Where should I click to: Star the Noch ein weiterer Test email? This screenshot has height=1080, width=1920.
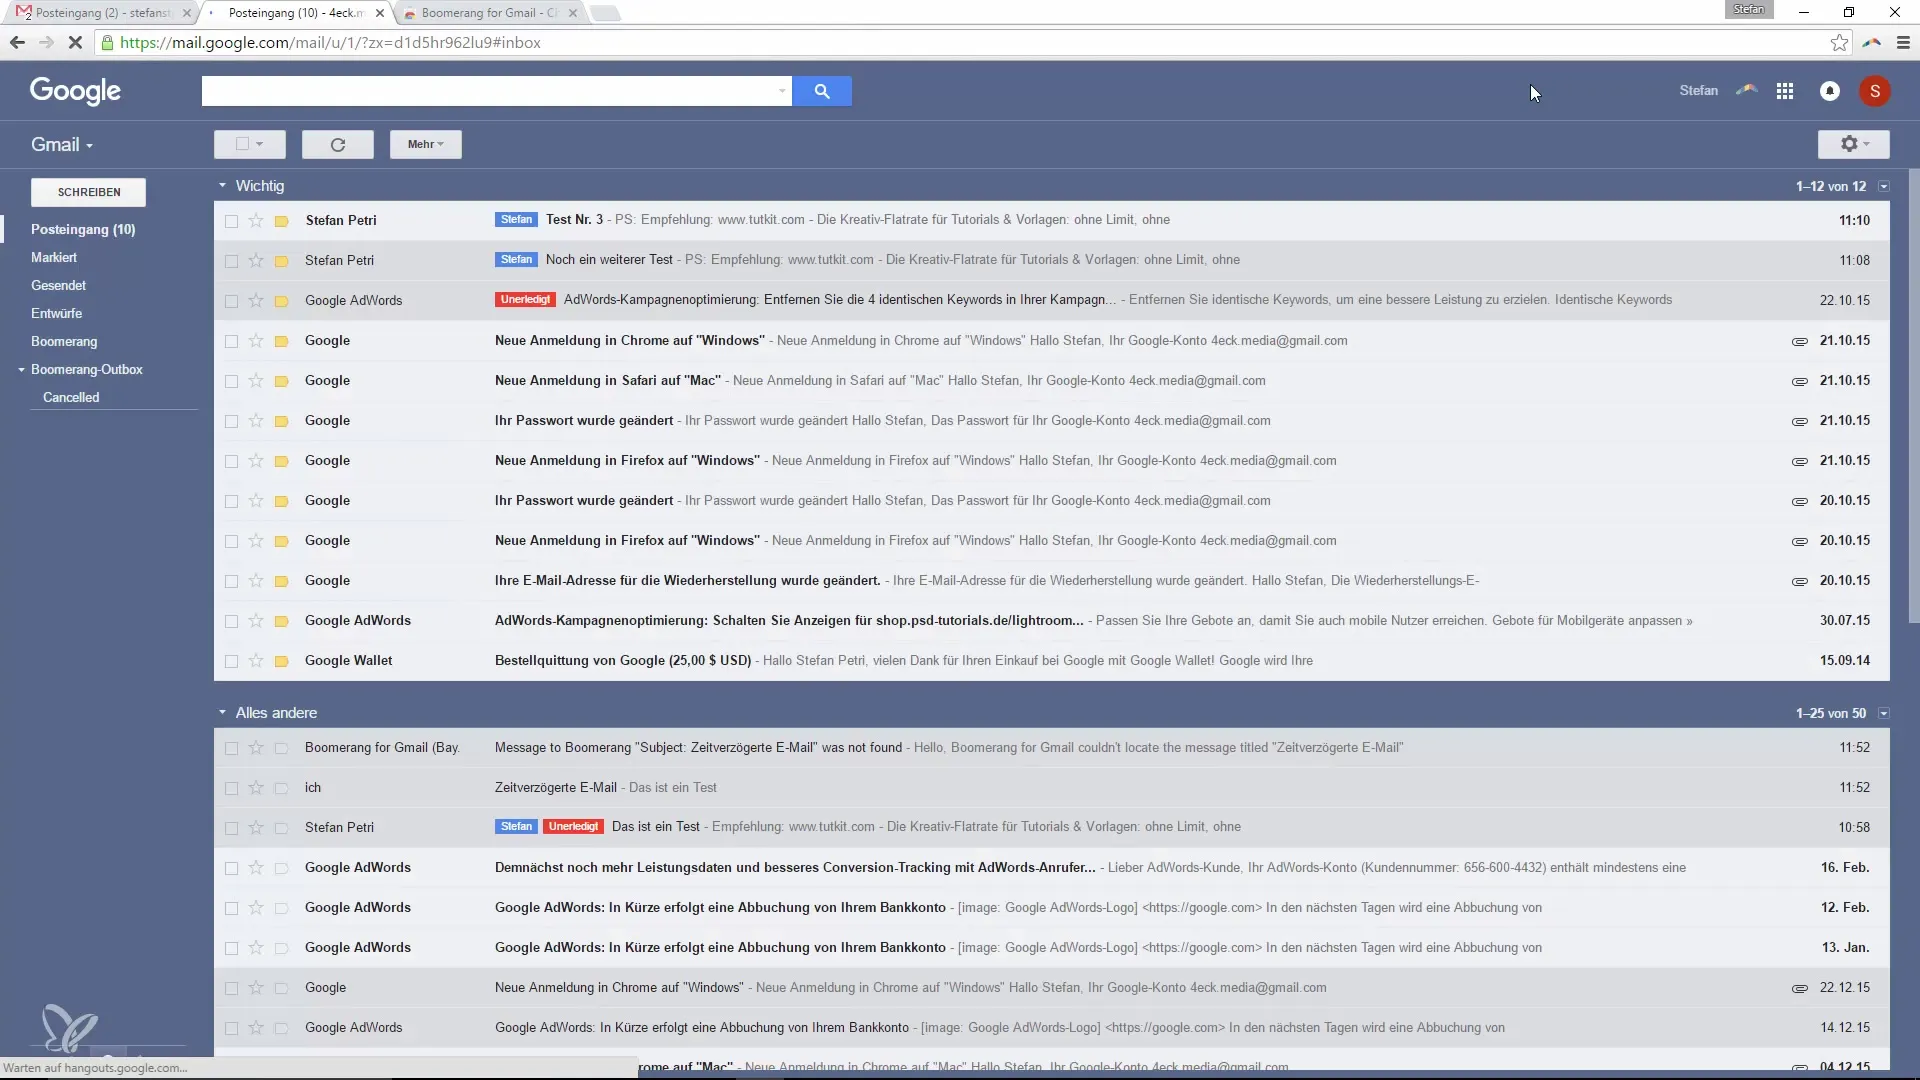256,260
